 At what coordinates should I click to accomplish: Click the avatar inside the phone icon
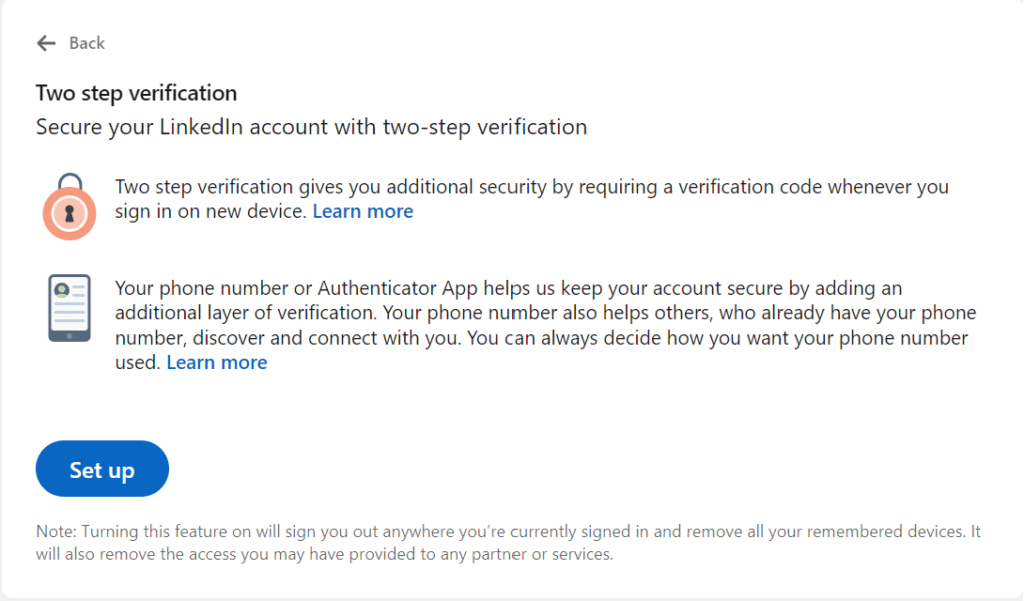pyautogui.click(x=62, y=289)
